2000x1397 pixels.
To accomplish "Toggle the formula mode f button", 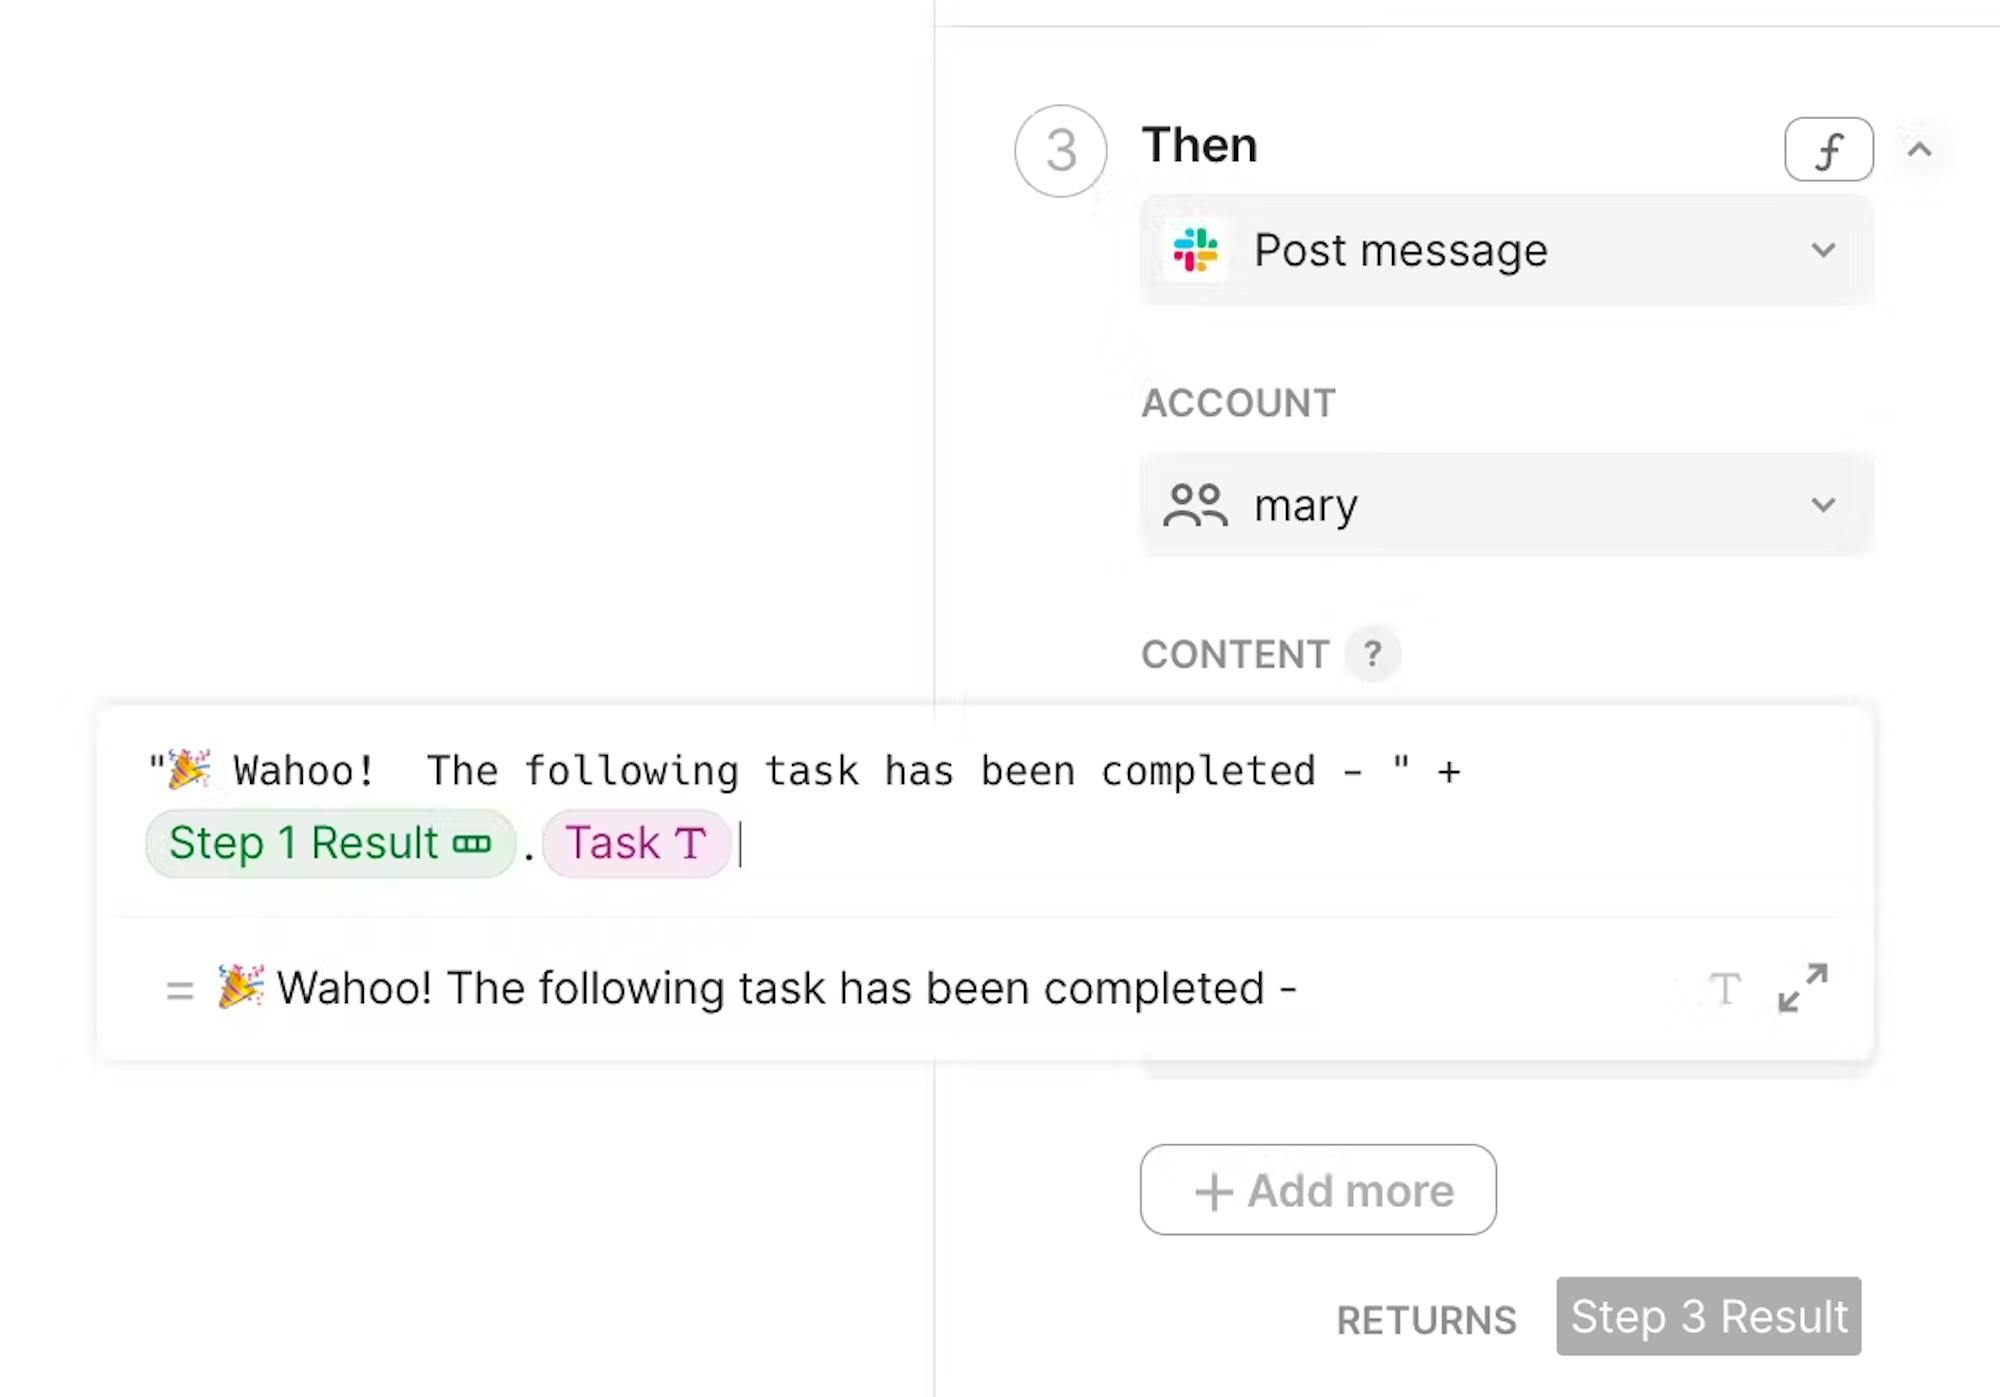I will (1828, 150).
